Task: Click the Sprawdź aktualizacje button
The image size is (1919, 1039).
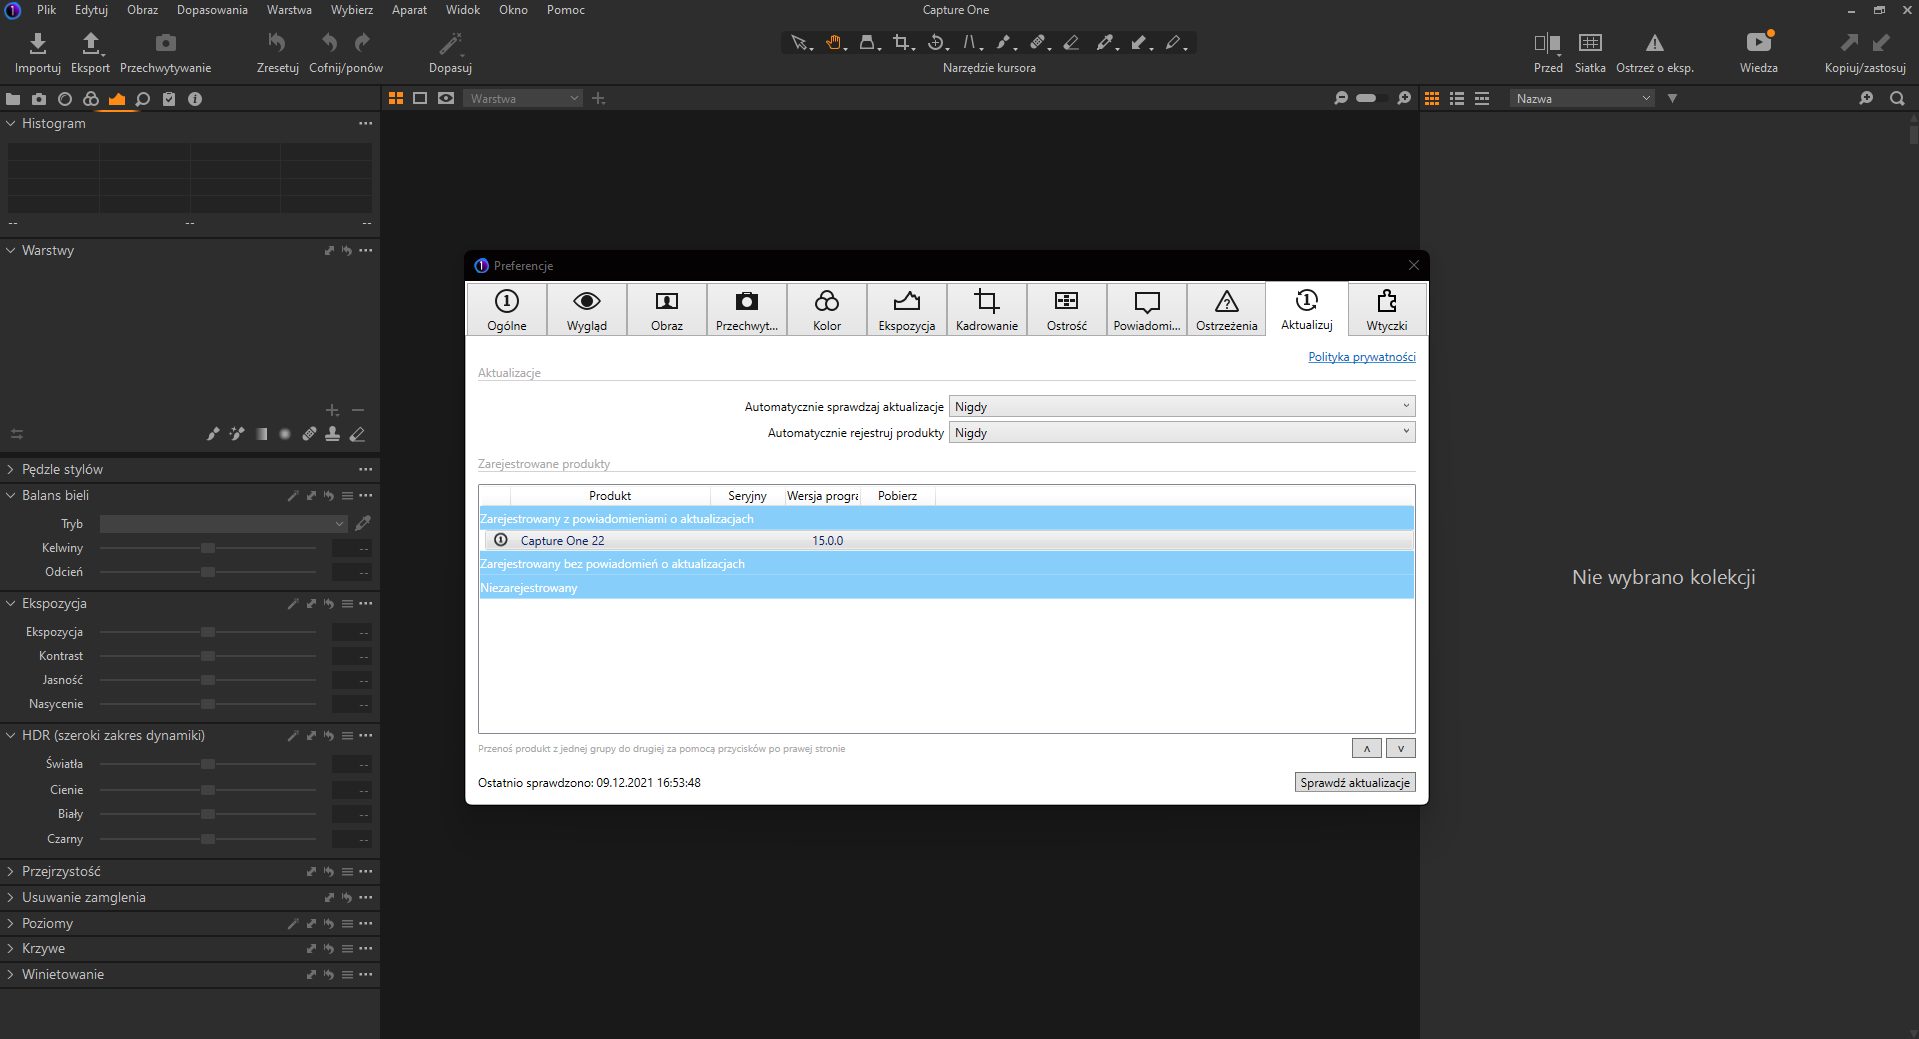Action: pos(1355,782)
